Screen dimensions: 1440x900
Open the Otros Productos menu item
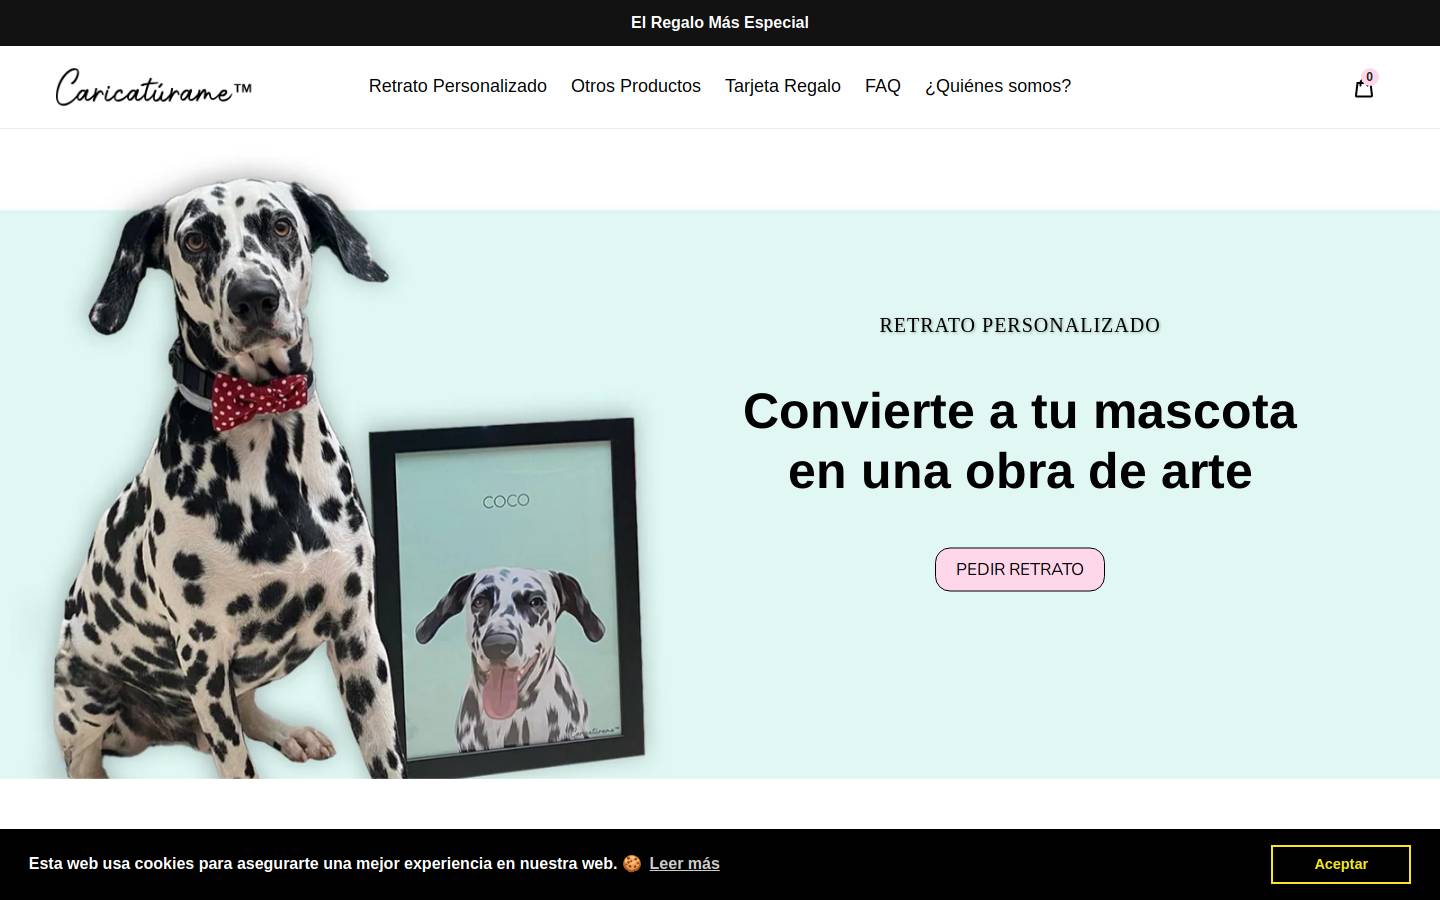pos(636,86)
